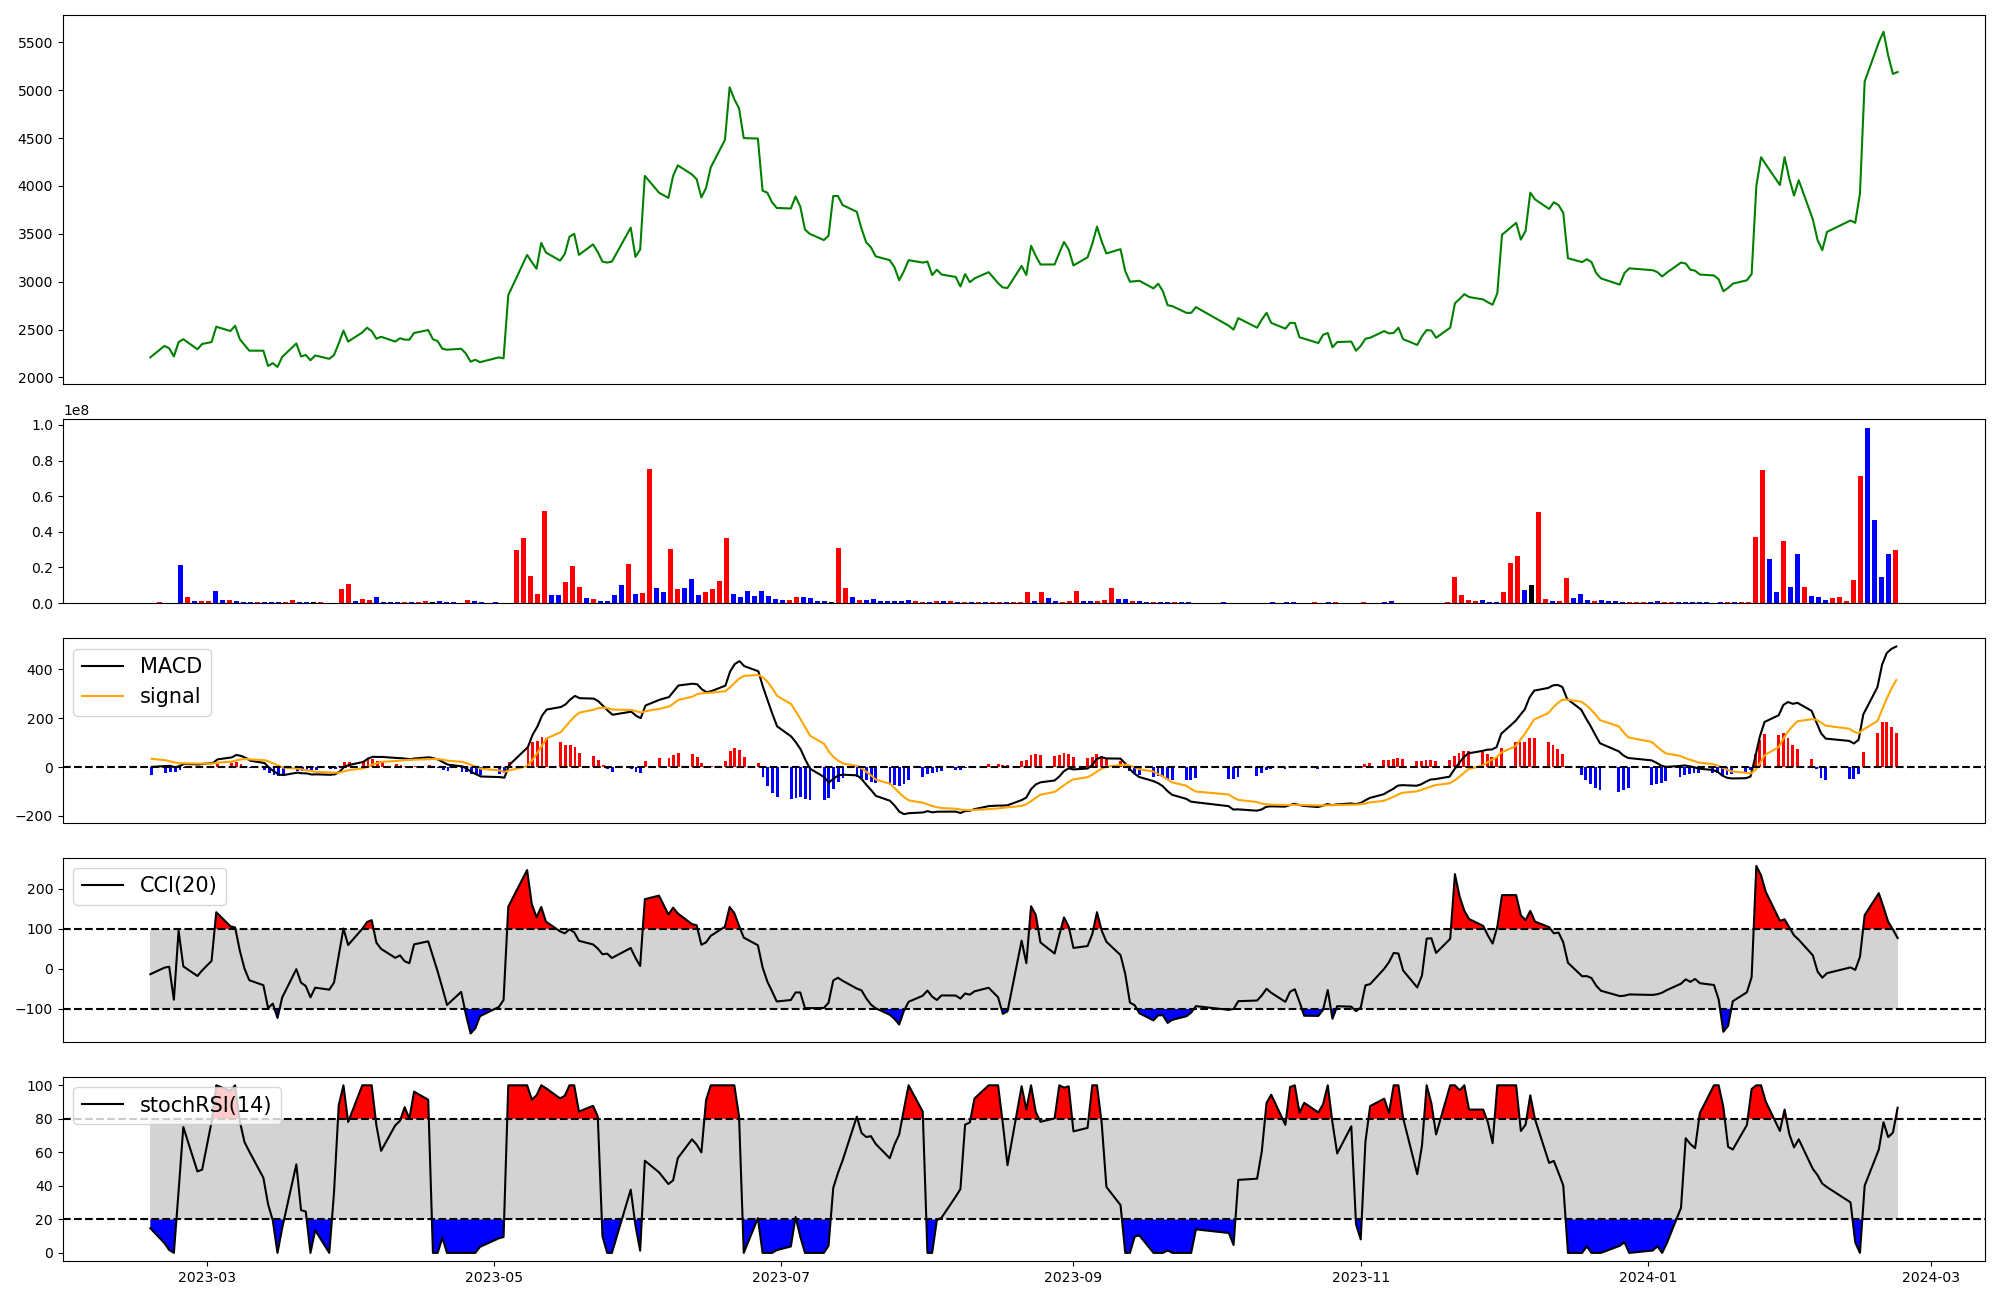The height and width of the screenshot is (1300, 2000).
Task: Click the 2000 price axis label
Action: pos(35,378)
